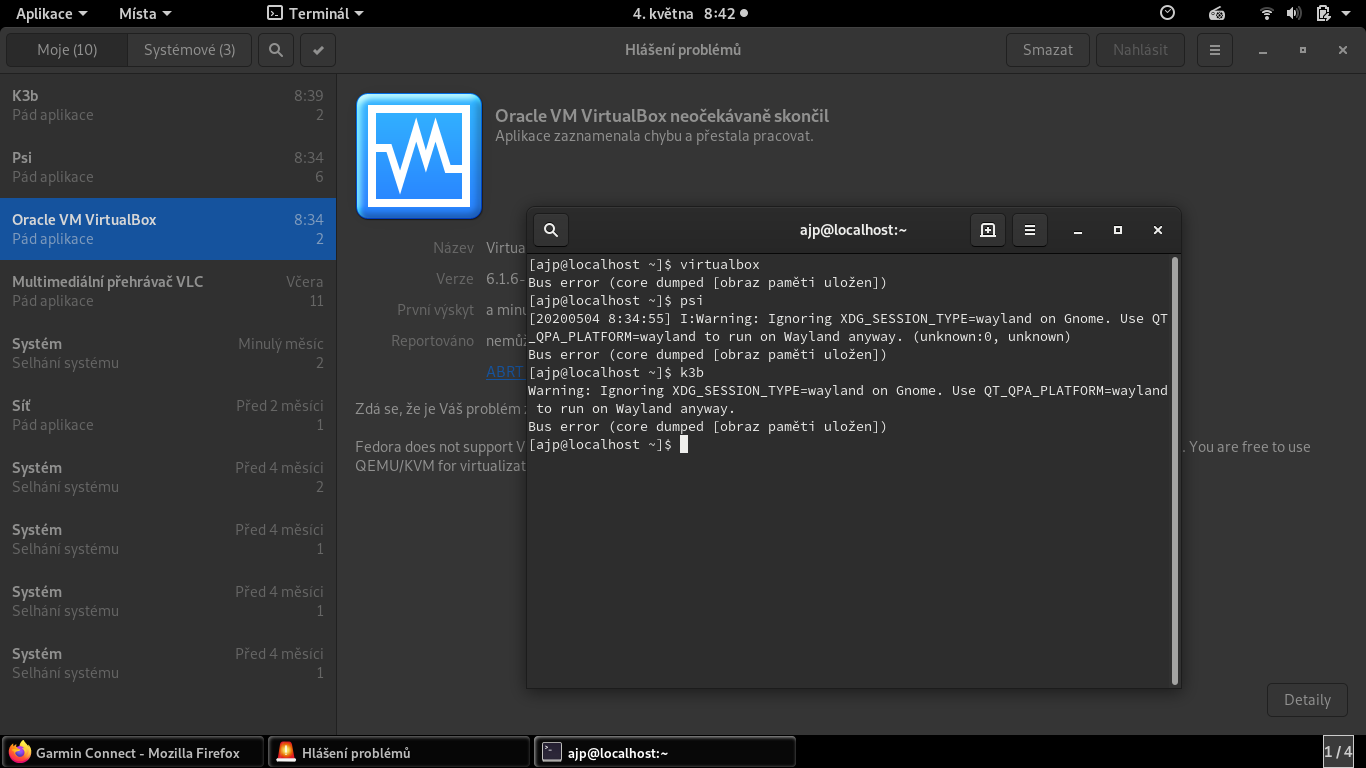Image resolution: width=1366 pixels, height=768 pixels.
Task: Click the volume speaker icon
Action: 1294,13
